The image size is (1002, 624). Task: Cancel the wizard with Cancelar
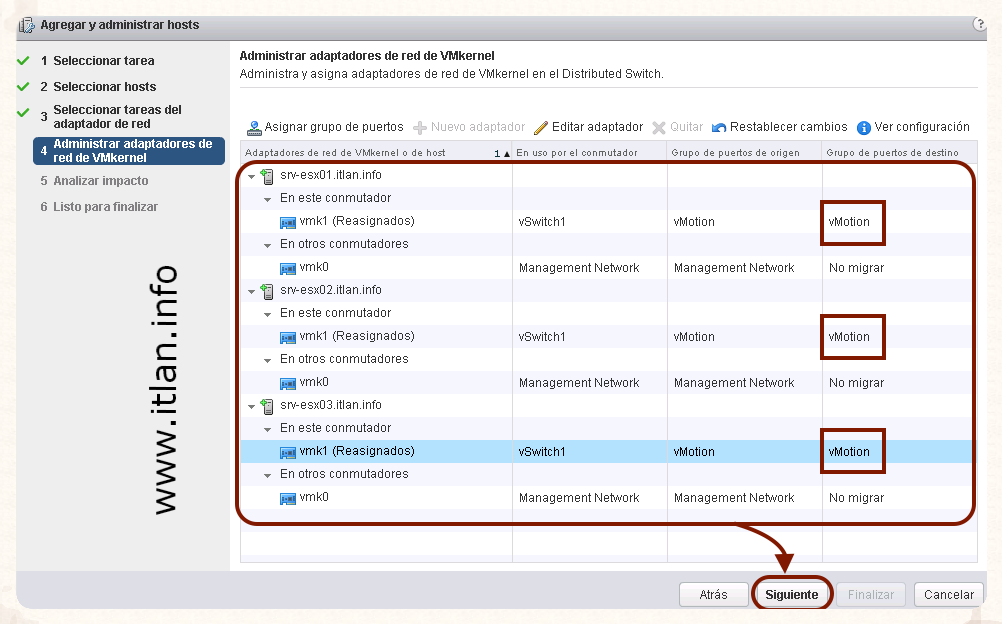(x=948, y=594)
